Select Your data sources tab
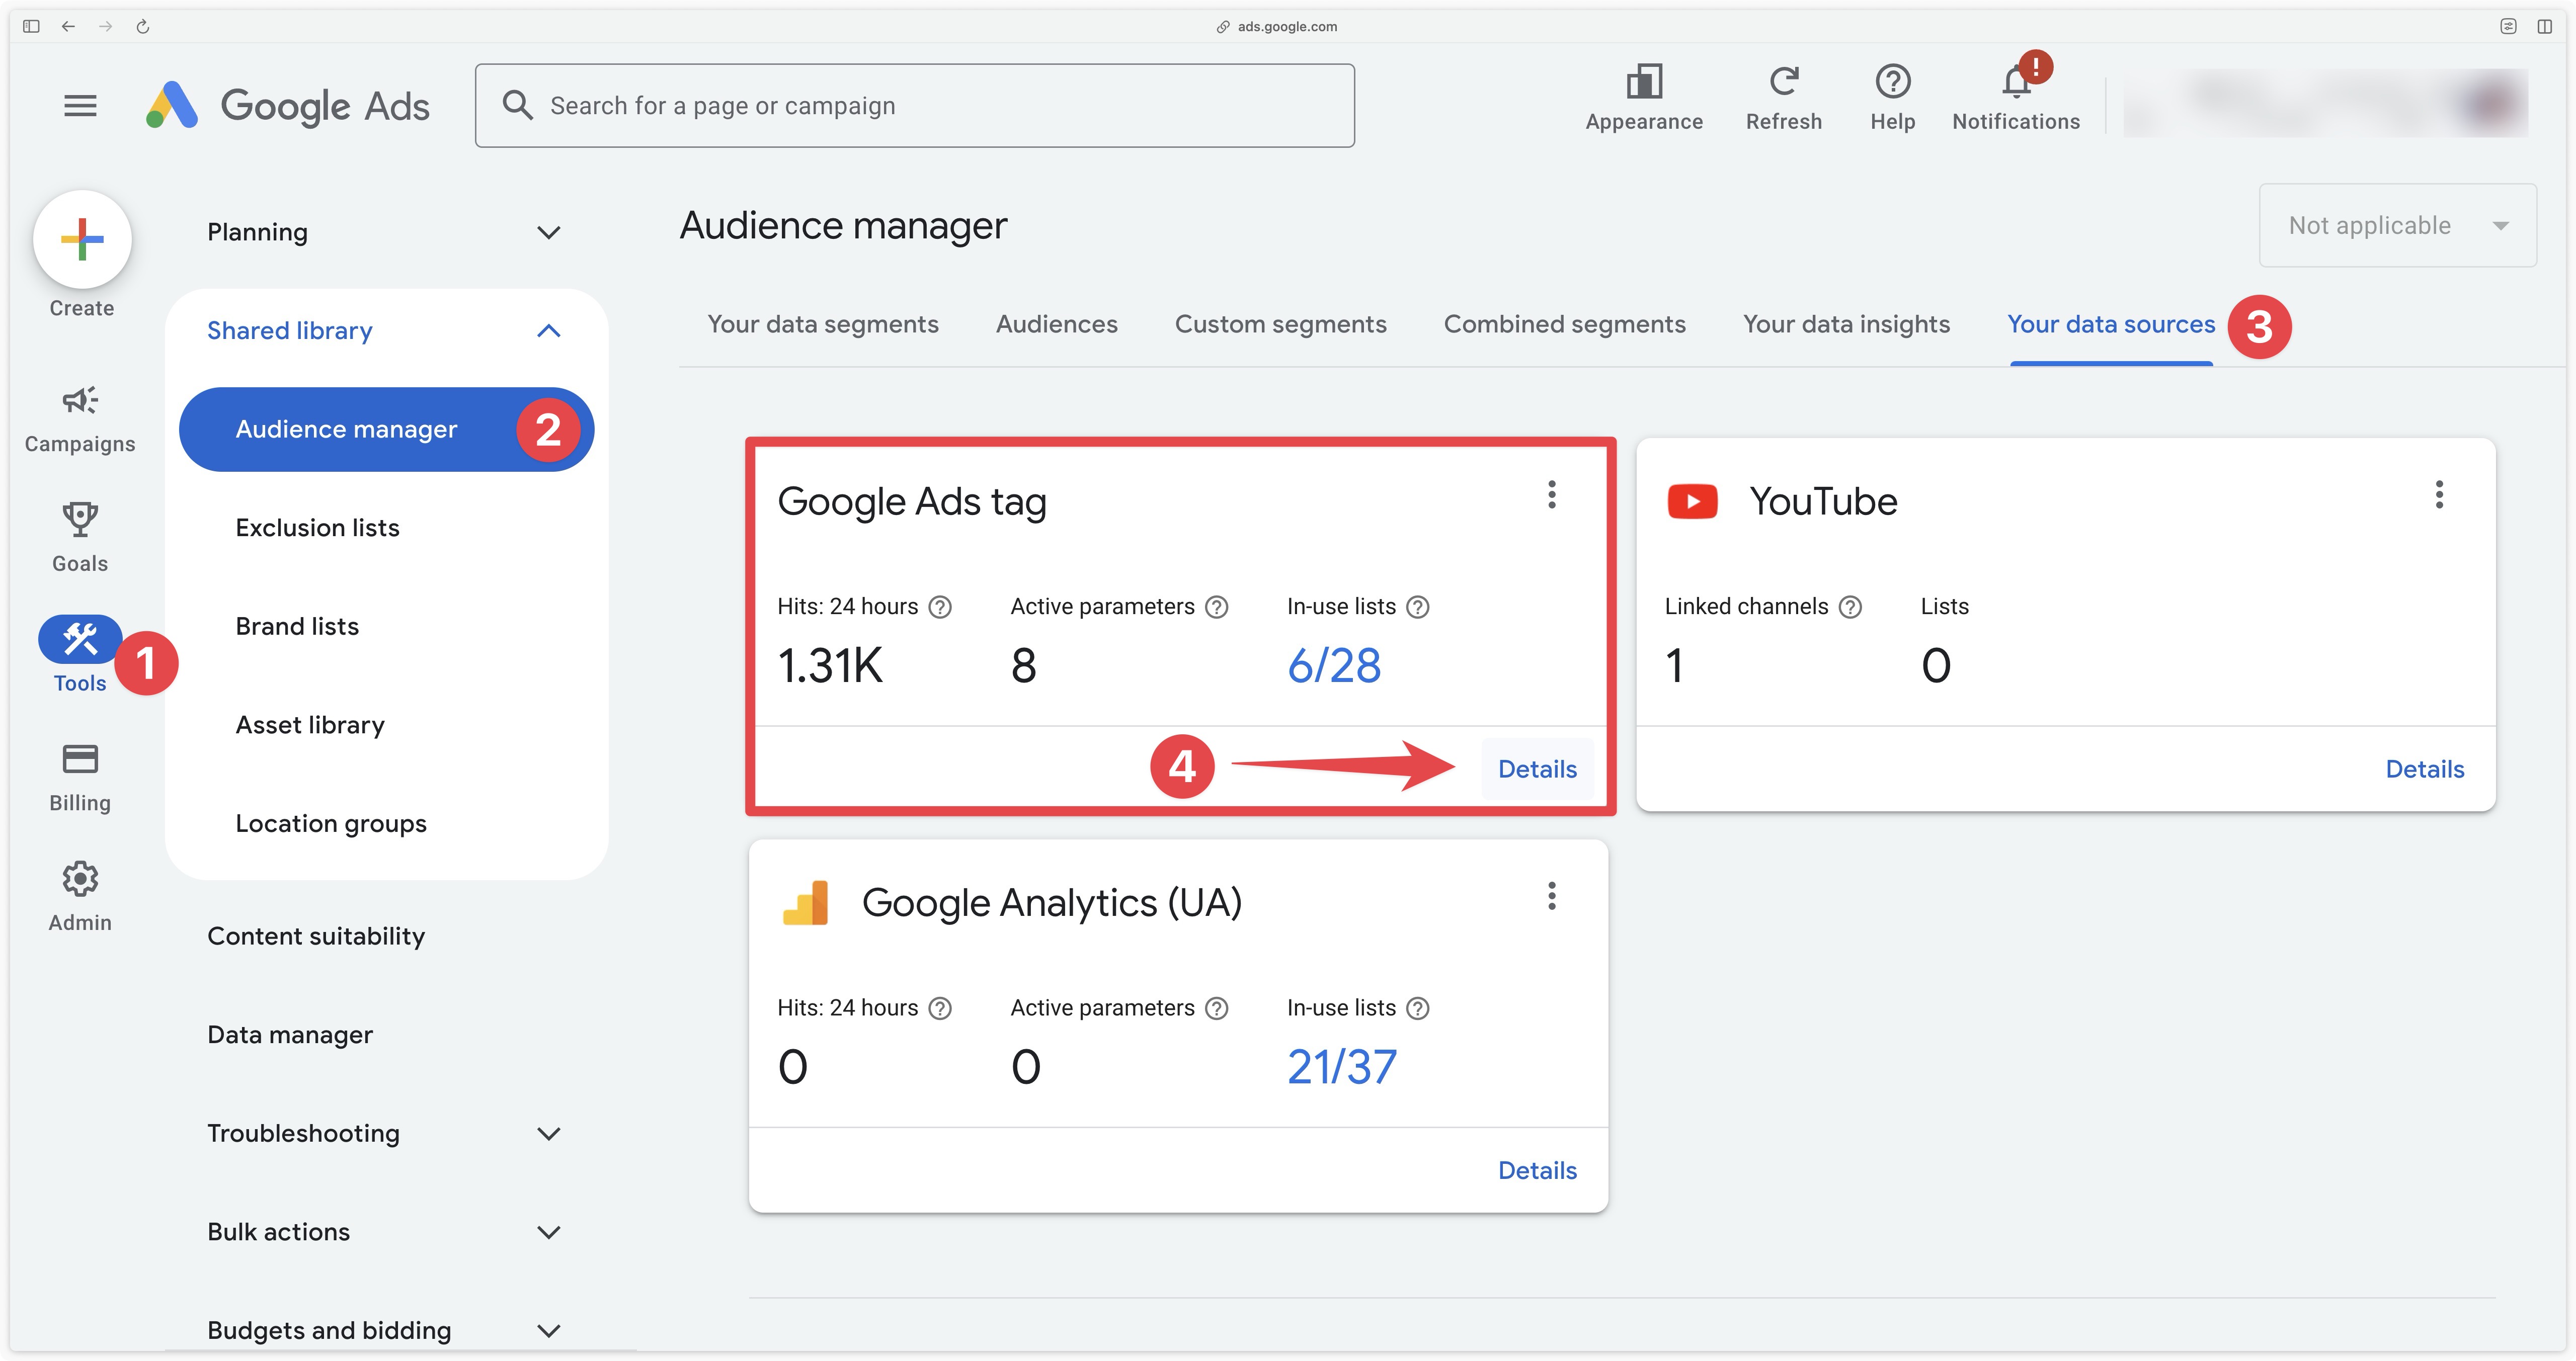 click(2111, 324)
